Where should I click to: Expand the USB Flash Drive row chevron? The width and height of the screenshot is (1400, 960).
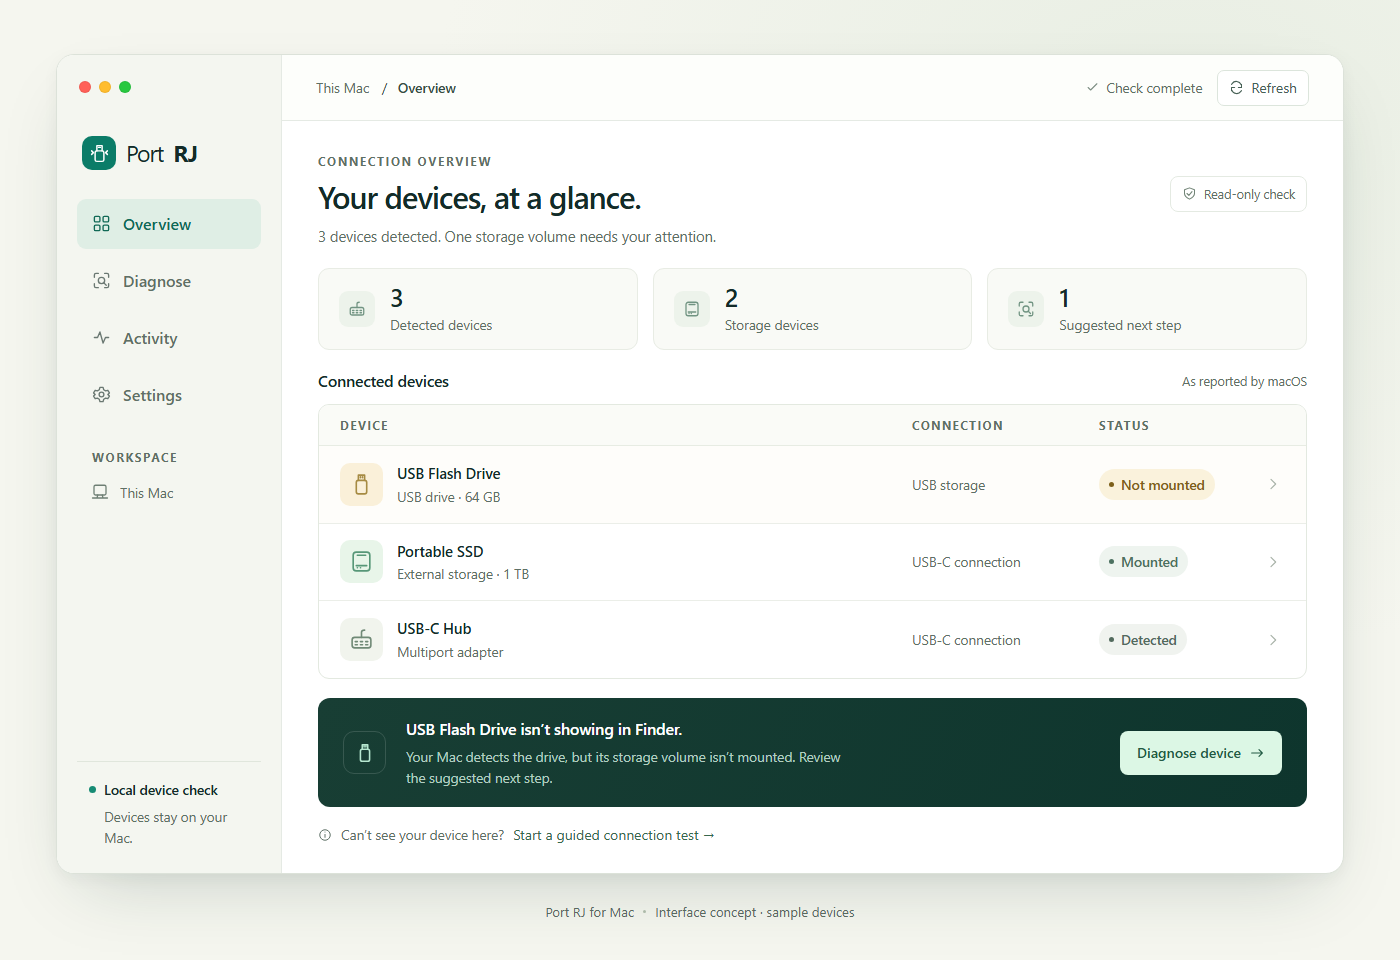[1273, 484]
